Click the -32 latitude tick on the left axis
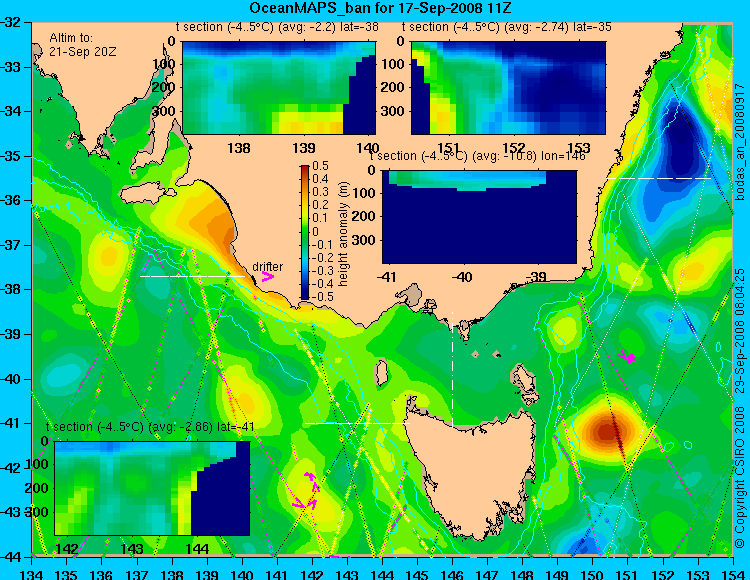The width and height of the screenshot is (750, 580). 10,22
